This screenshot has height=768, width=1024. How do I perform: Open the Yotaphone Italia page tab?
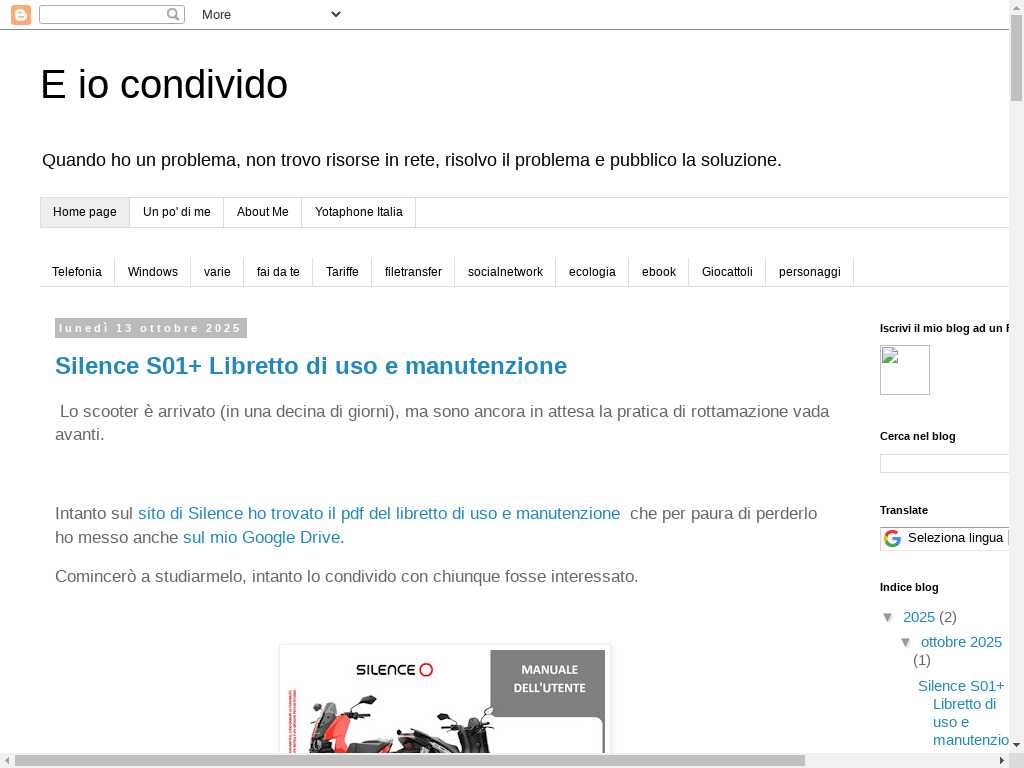tap(358, 212)
